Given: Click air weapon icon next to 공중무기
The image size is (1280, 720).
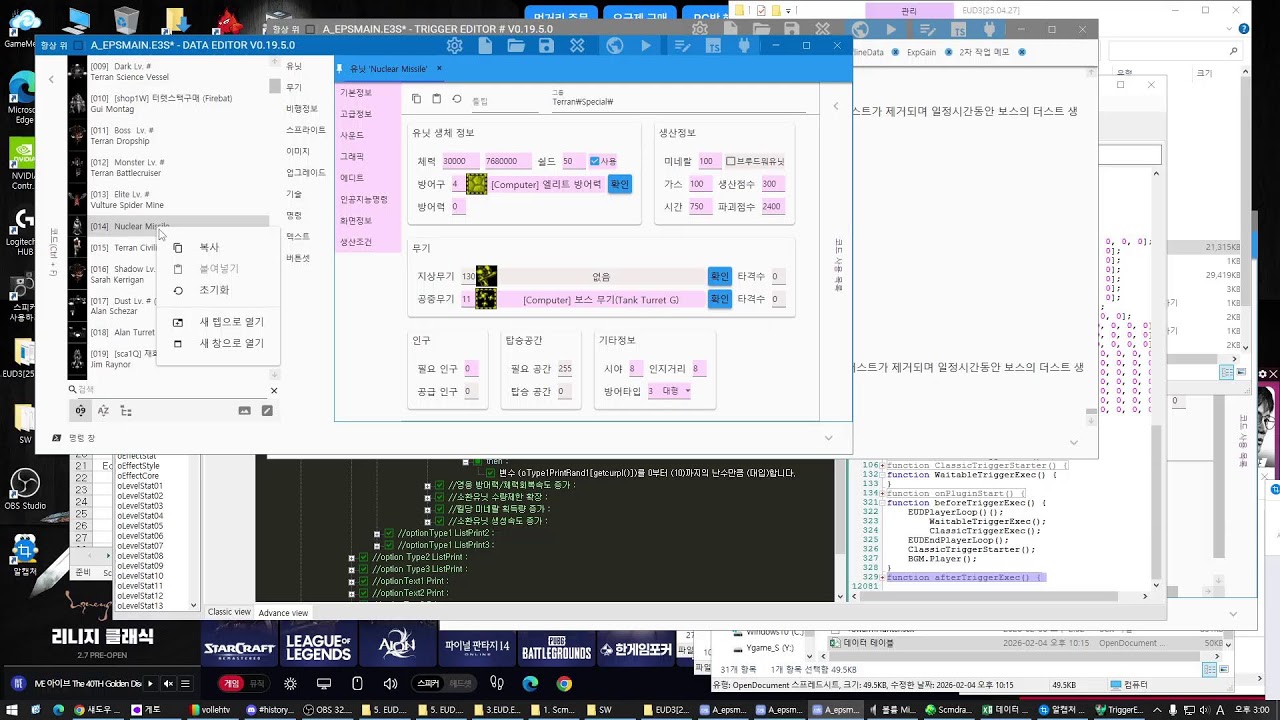Looking at the screenshot, I should tap(486, 299).
